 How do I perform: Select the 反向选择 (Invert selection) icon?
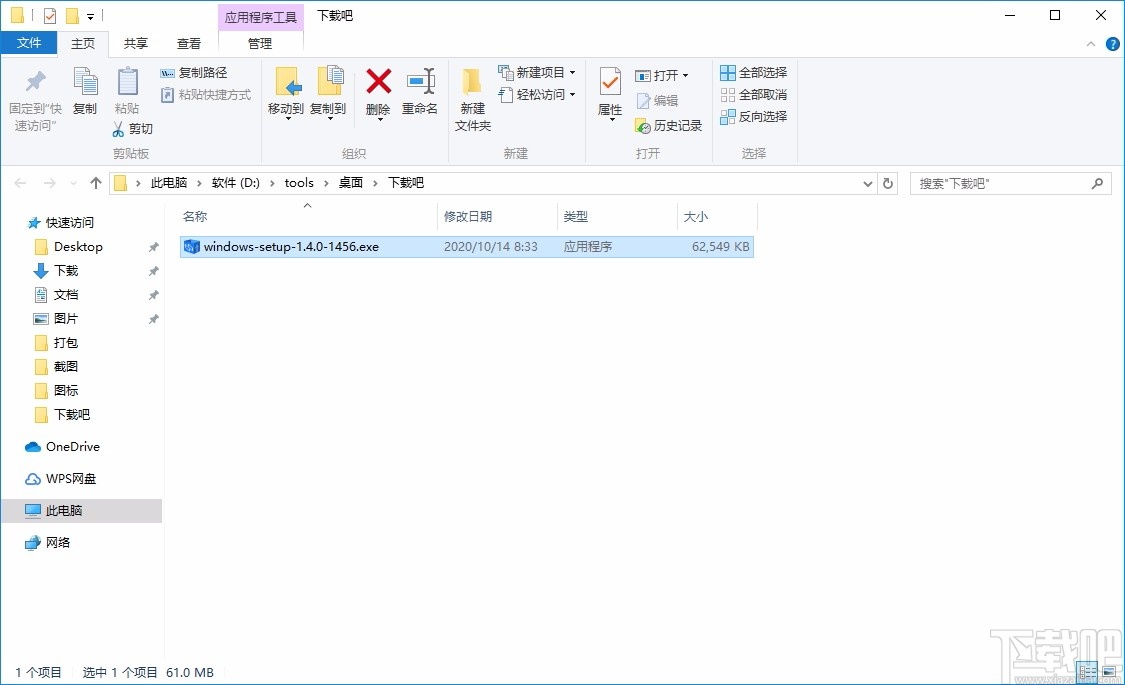(x=753, y=117)
